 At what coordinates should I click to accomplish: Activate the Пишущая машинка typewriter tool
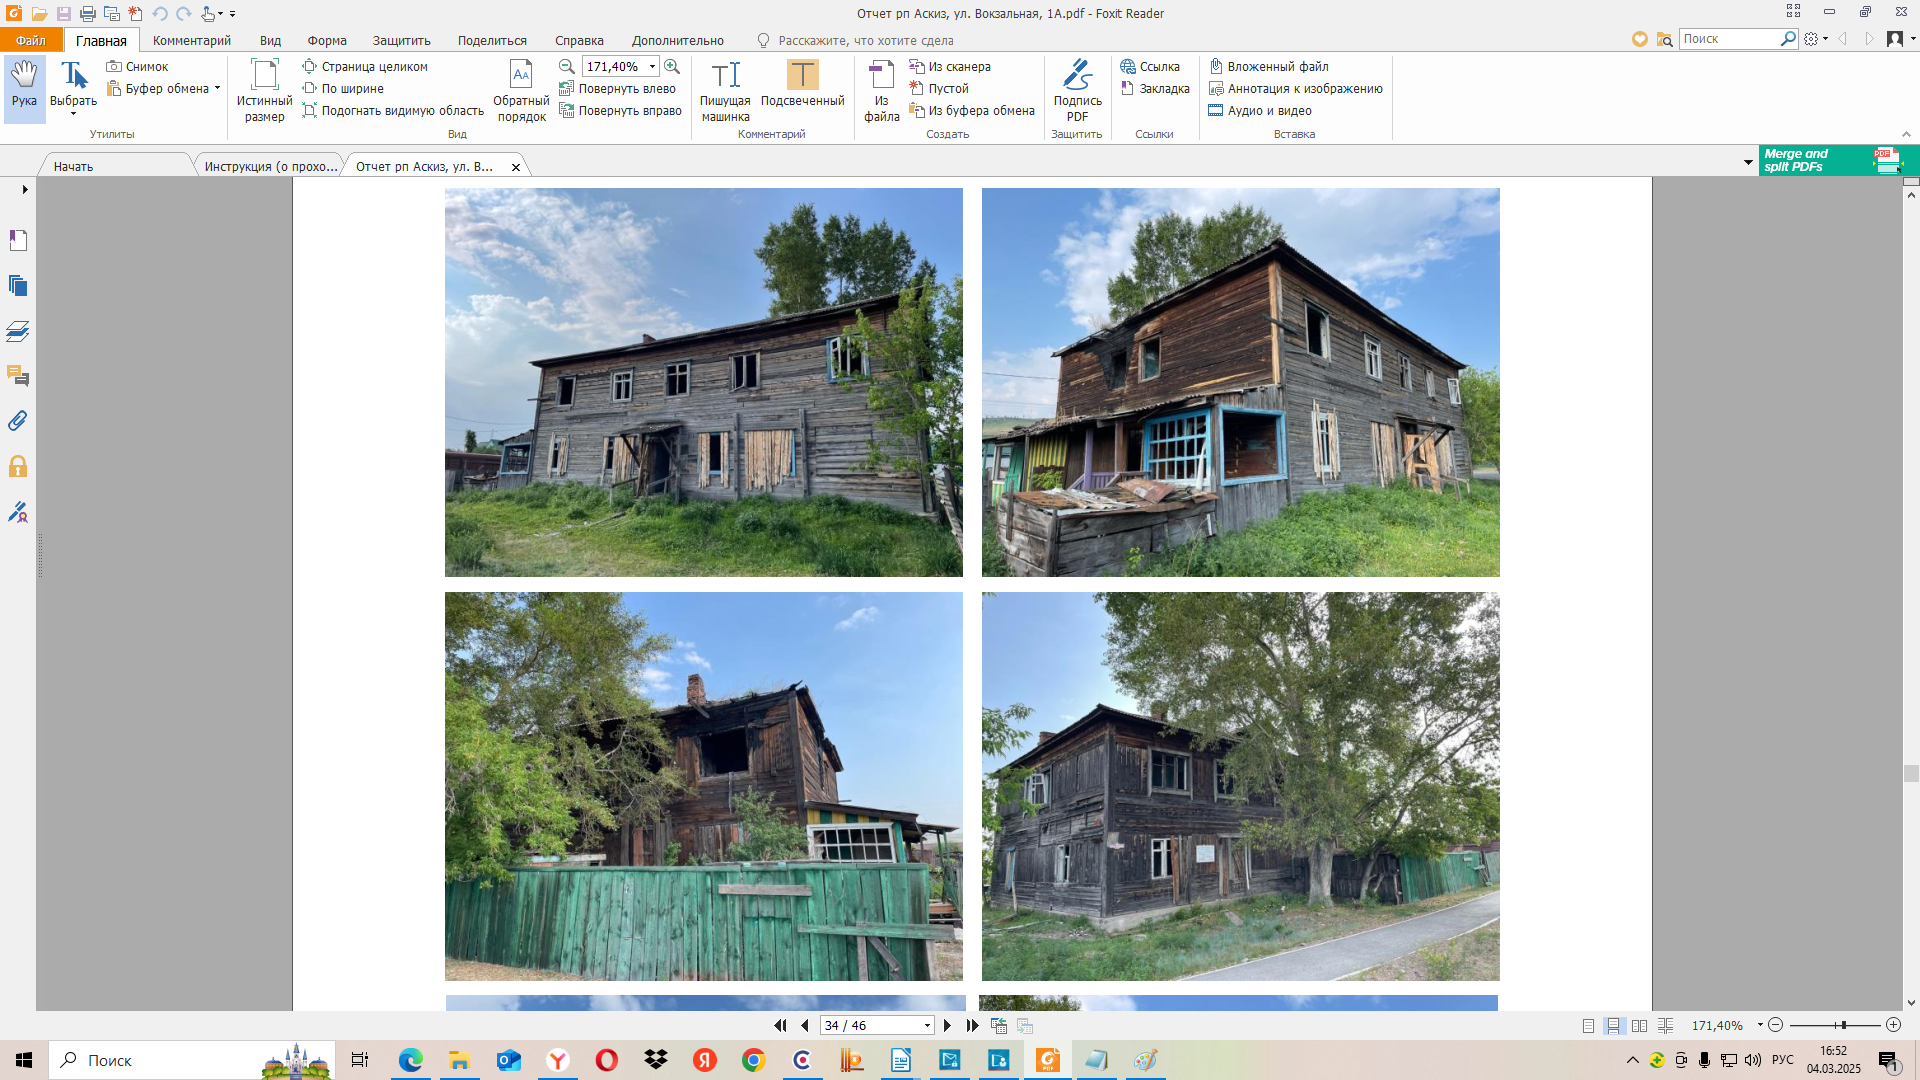coord(725,90)
